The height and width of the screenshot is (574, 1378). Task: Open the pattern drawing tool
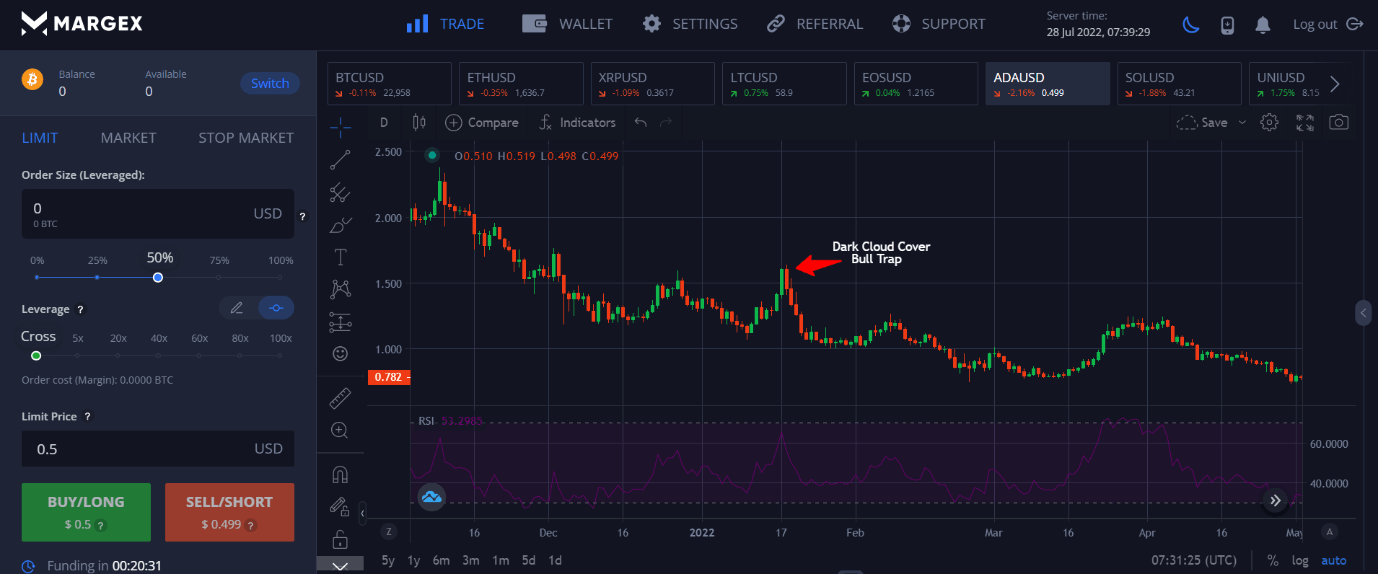pyautogui.click(x=341, y=289)
